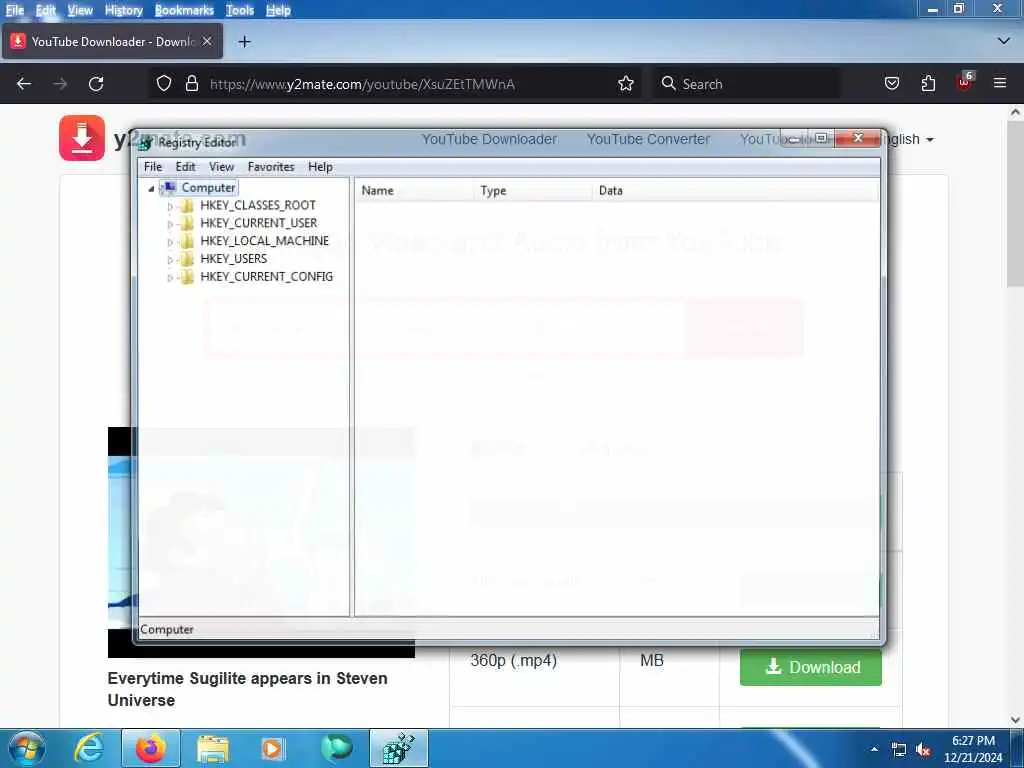Open uBlock extension icon with badge
Image resolution: width=1024 pixels, height=768 pixels.
965,82
